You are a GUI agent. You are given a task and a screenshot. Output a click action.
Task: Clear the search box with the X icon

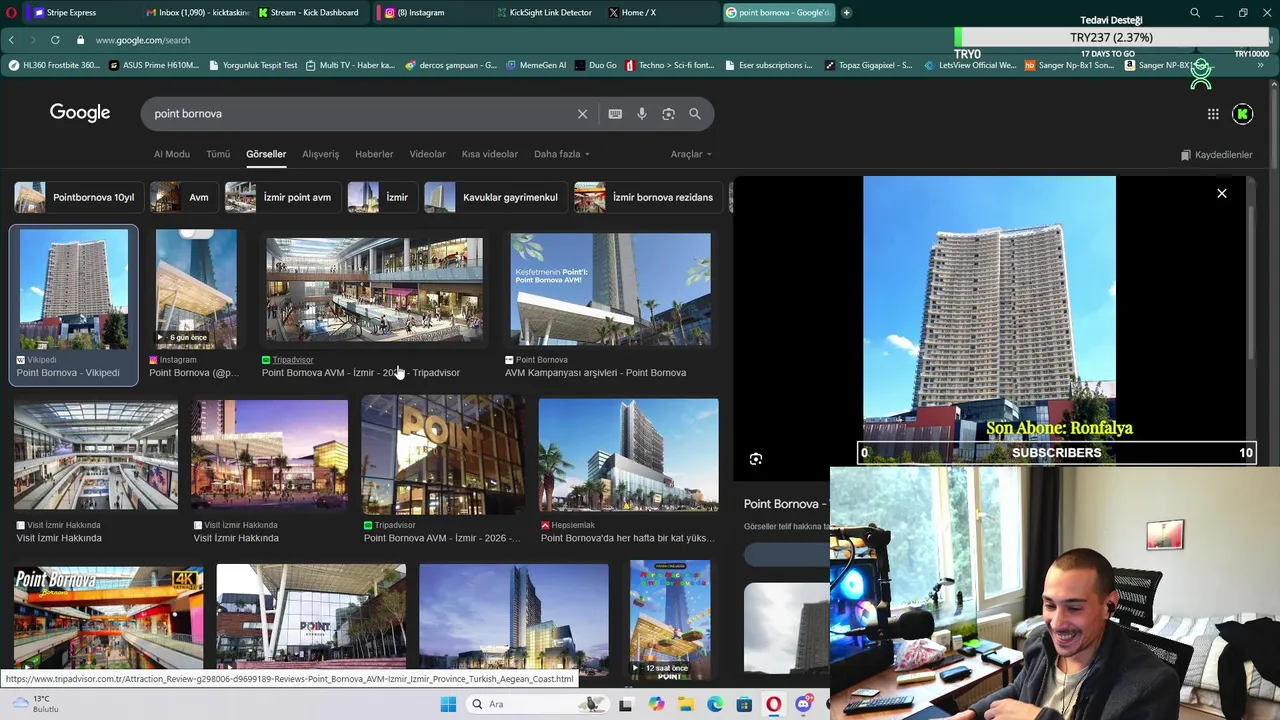(582, 114)
